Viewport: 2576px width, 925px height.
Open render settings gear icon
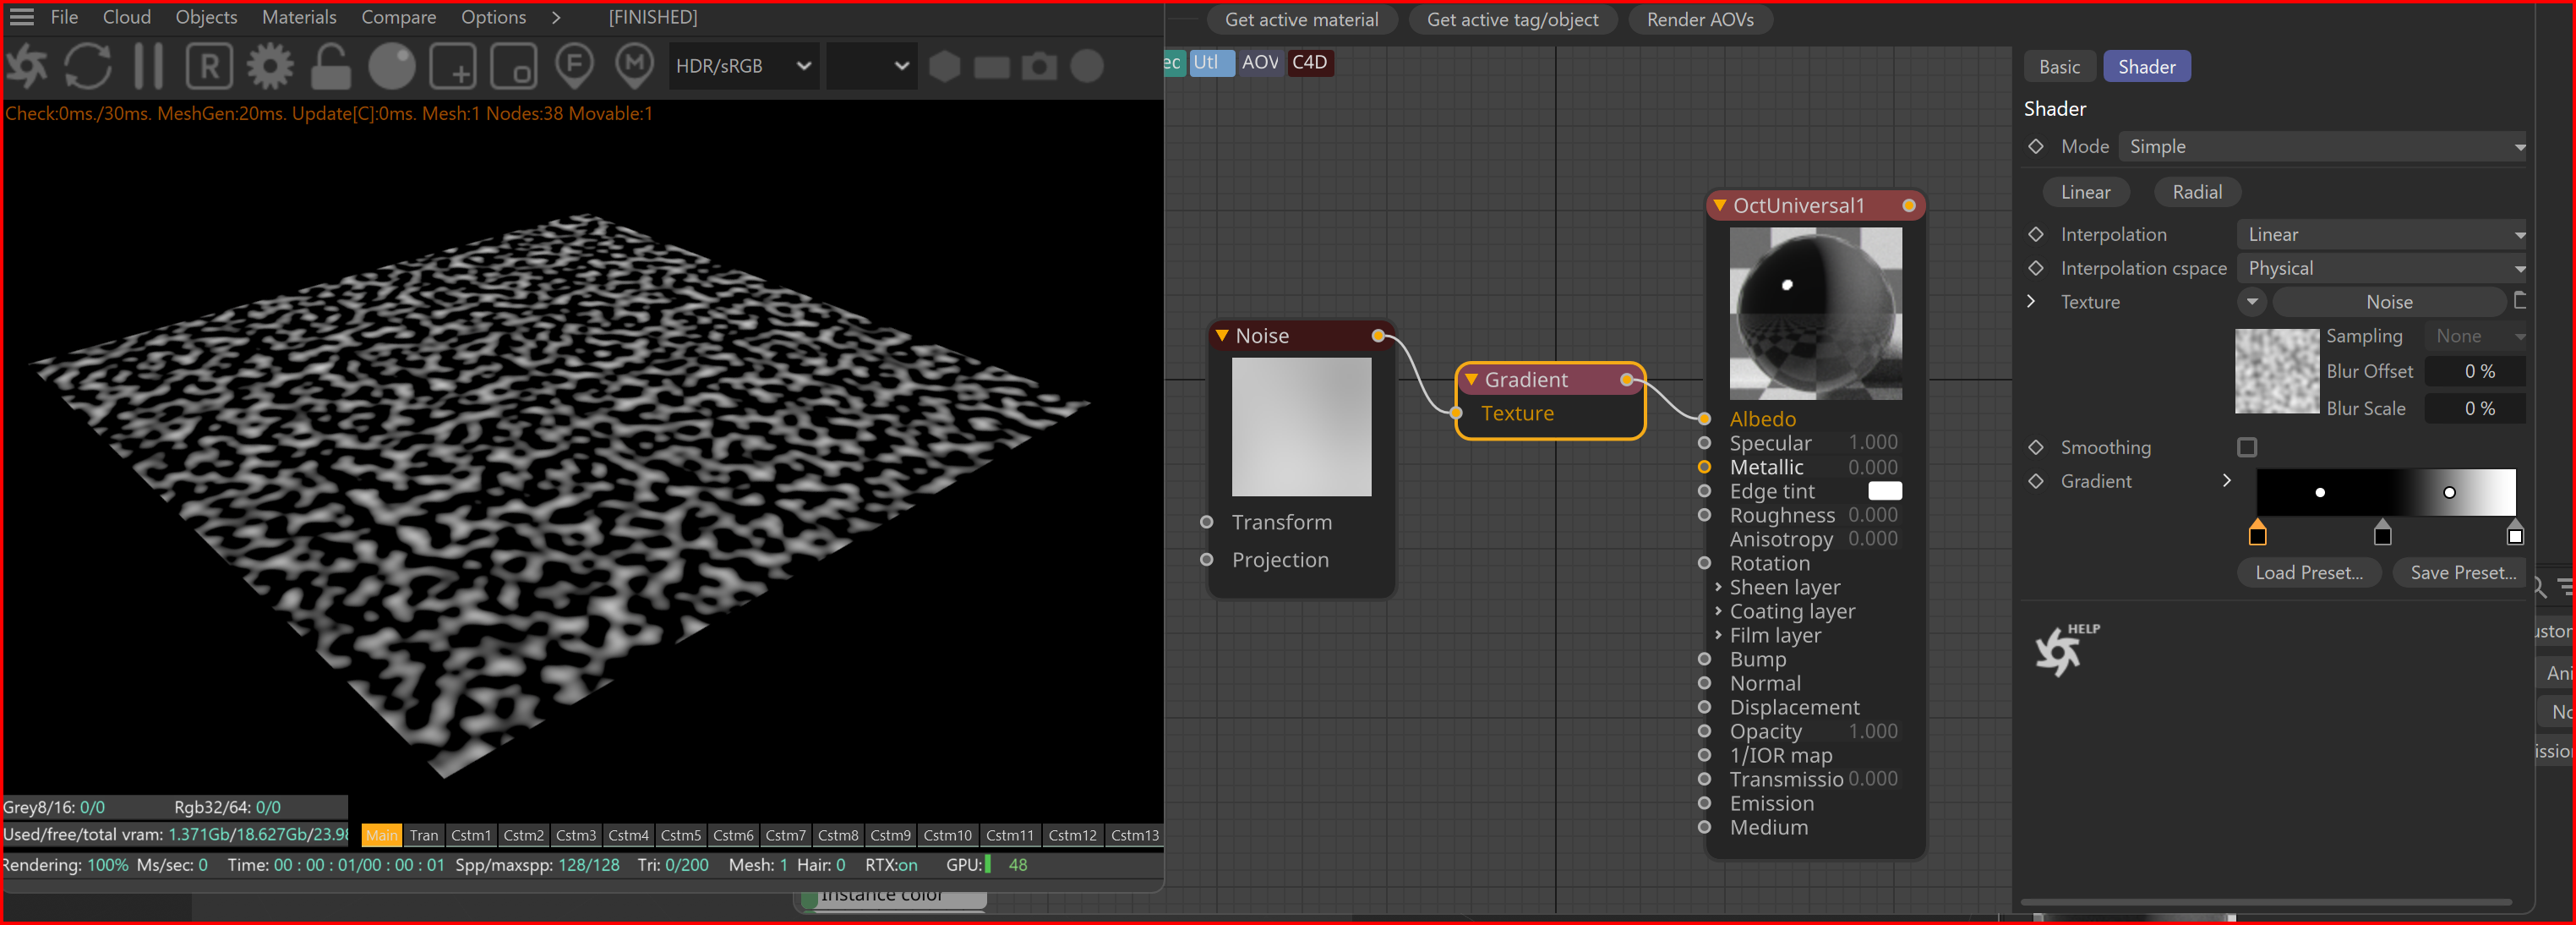[x=270, y=67]
